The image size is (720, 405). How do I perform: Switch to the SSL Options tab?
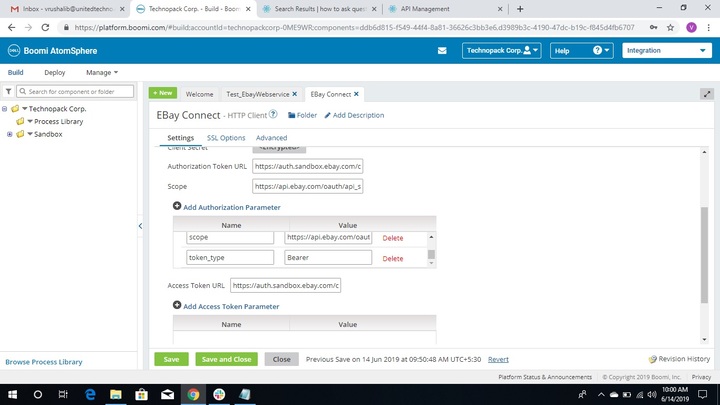225,138
